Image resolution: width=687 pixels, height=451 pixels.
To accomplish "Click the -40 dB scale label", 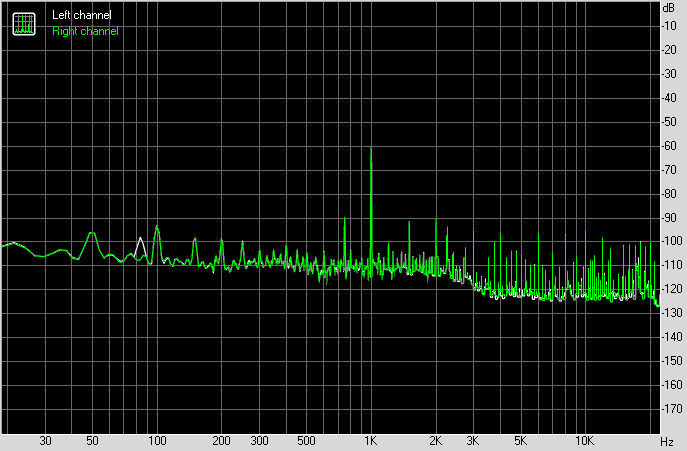I will click(x=669, y=98).
